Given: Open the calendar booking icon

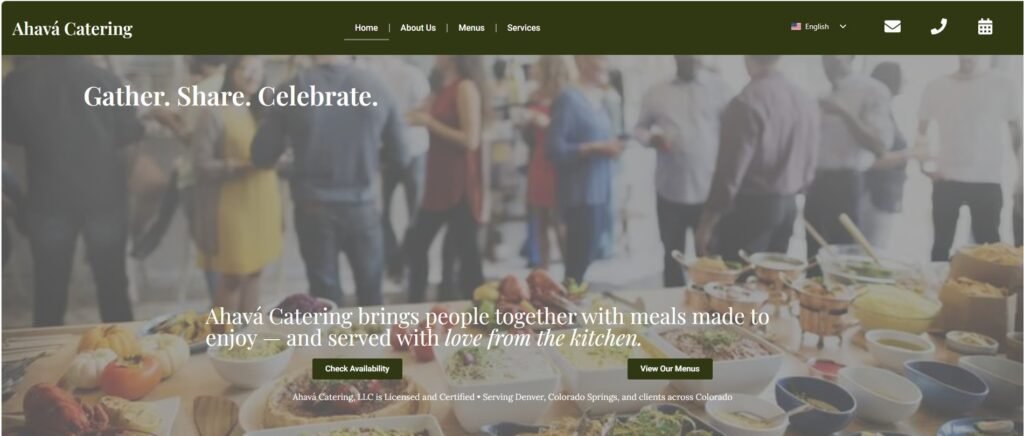Looking at the screenshot, I should [985, 27].
